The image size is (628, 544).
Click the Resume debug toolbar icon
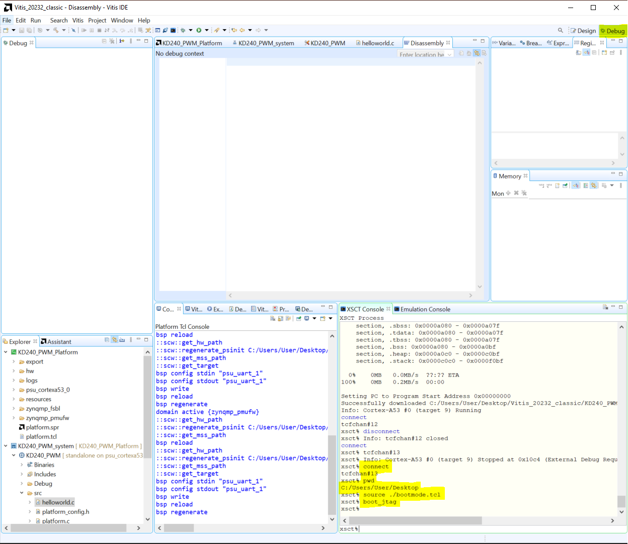click(x=83, y=30)
